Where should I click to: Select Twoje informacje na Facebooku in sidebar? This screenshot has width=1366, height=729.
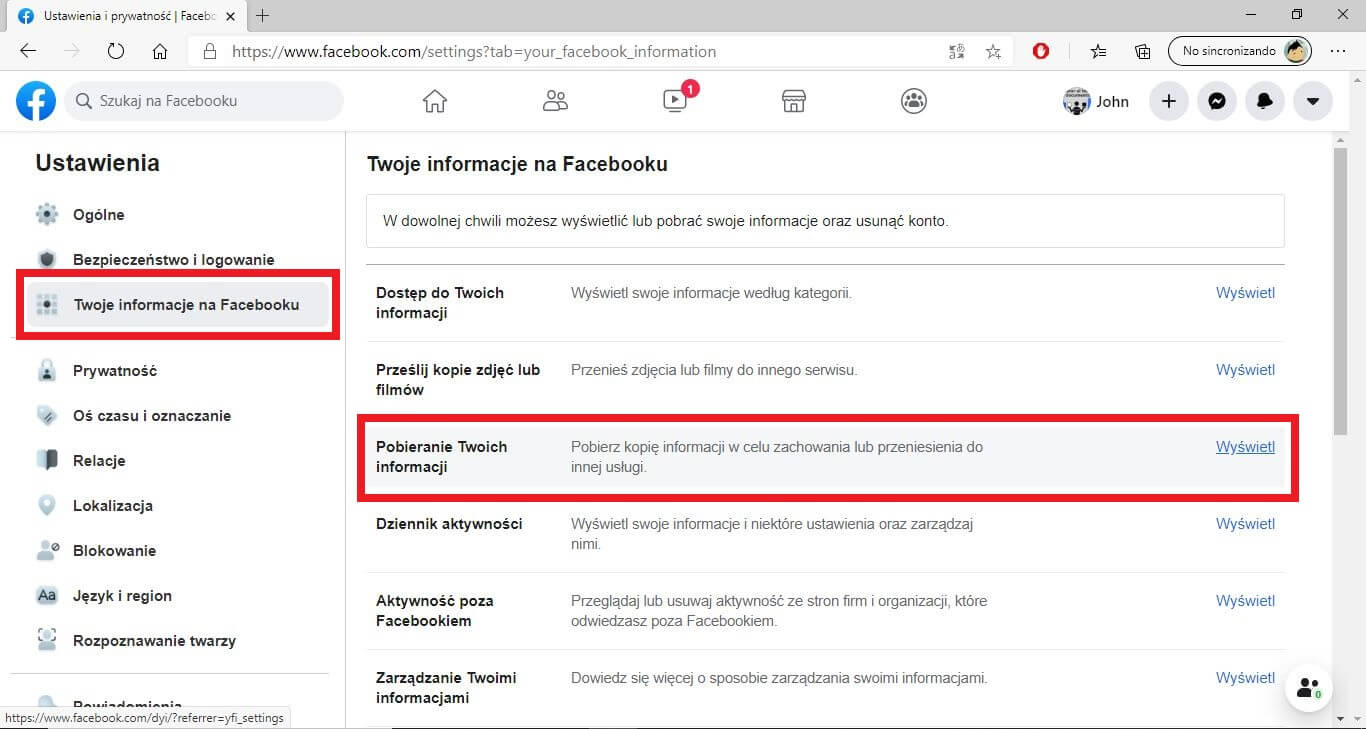click(178, 305)
